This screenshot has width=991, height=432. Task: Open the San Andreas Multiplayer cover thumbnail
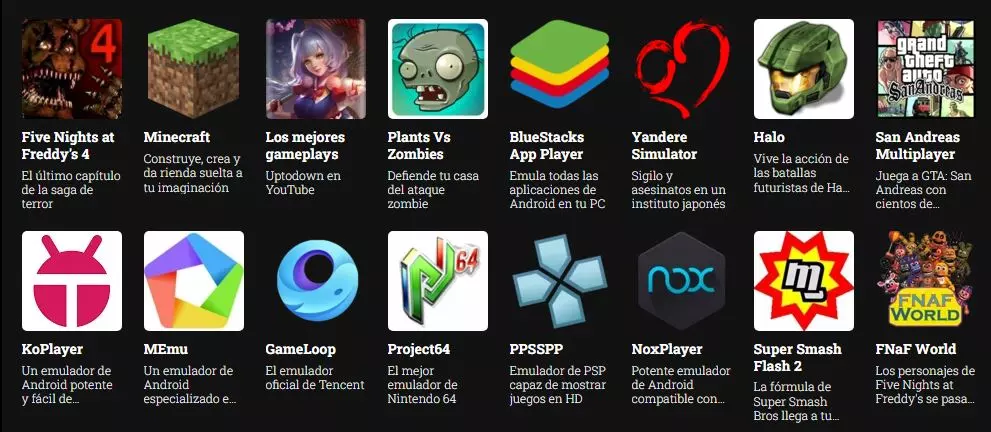tap(926, 69)
